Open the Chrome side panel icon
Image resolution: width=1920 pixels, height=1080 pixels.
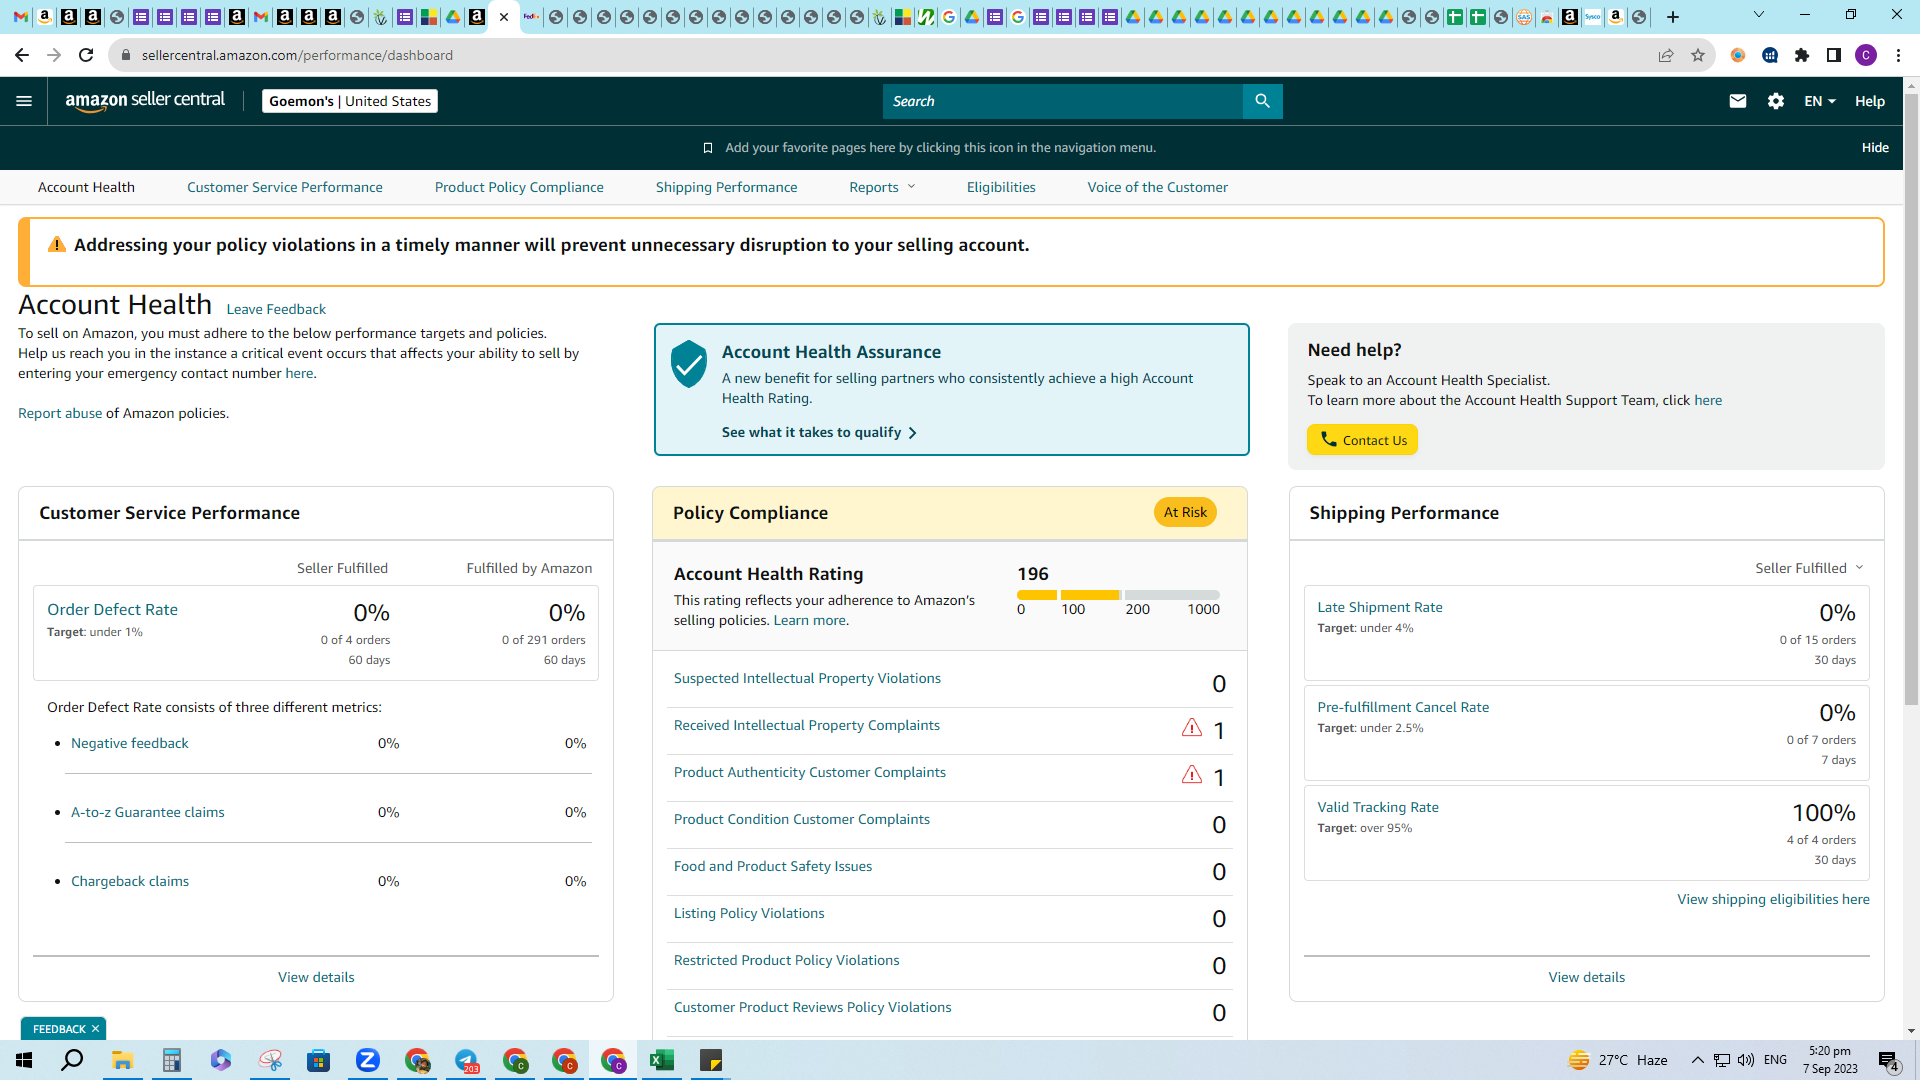coord(1834,55)
